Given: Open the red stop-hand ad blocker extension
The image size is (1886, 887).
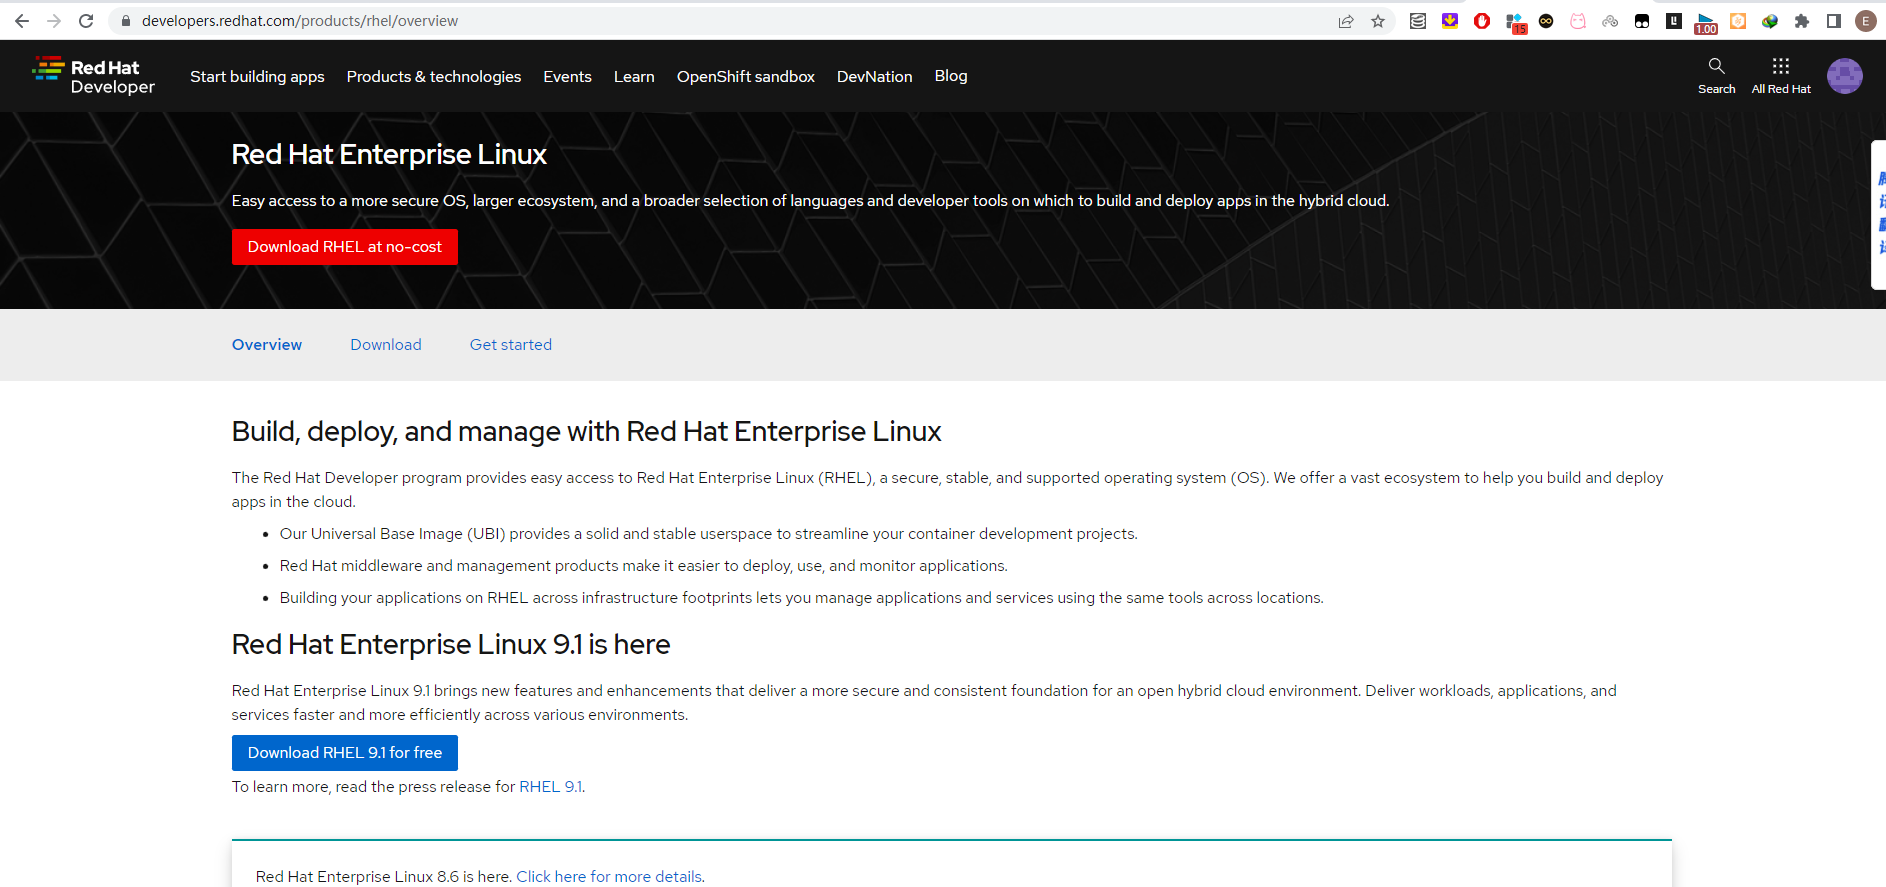Looking at the screenshot, I should (x=1482, y=21).
